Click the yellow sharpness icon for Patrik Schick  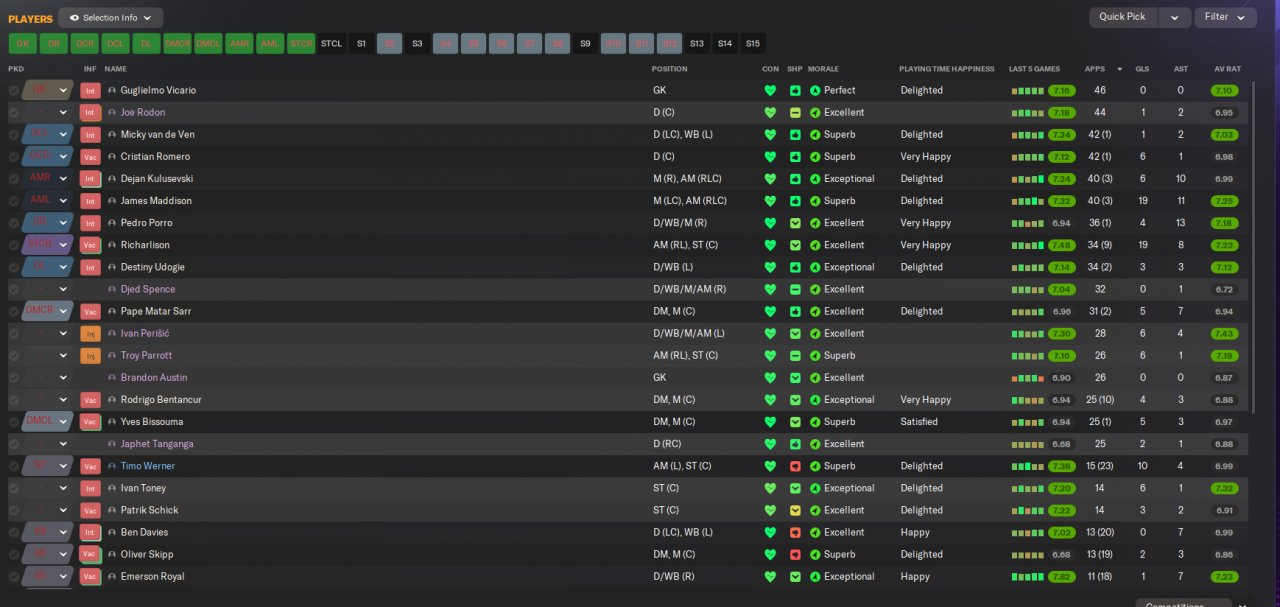(795, 510)
